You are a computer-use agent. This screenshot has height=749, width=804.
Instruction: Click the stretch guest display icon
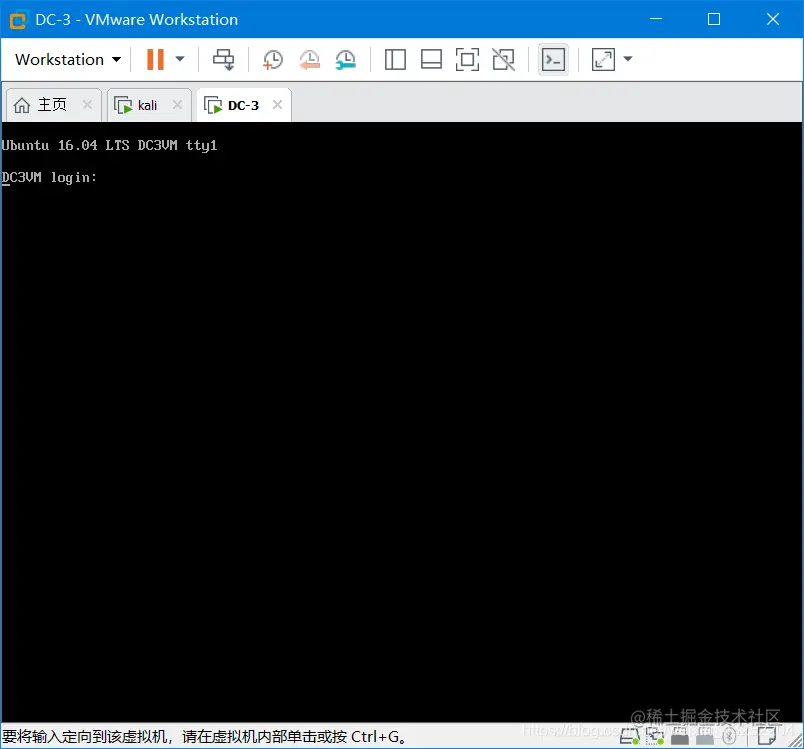click(x=603, y=59)
